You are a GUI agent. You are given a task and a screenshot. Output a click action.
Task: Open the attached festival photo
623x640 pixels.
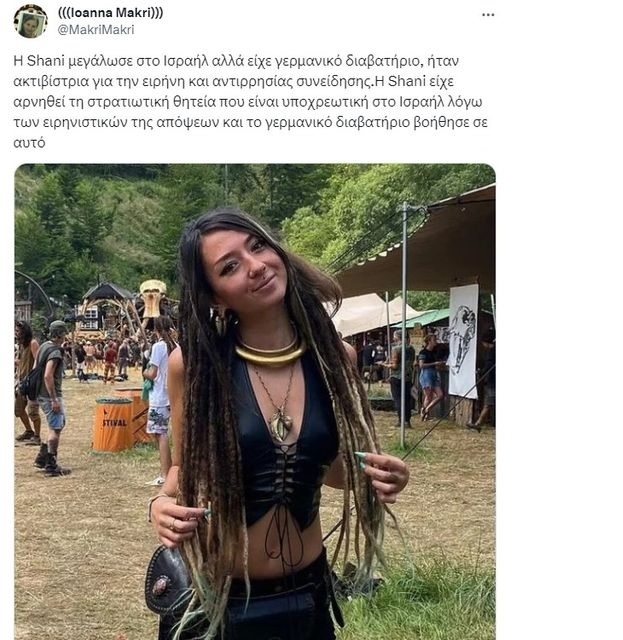point(255,402)
